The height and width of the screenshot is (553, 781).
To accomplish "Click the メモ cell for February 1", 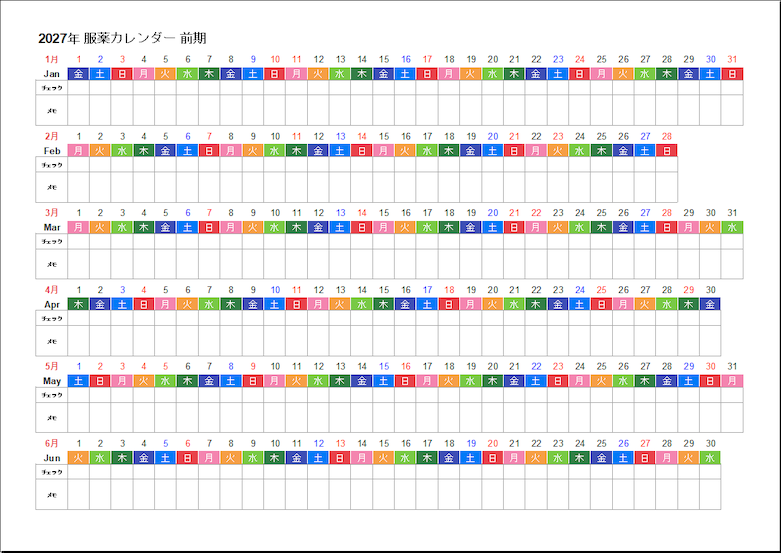I will point(78,187).
